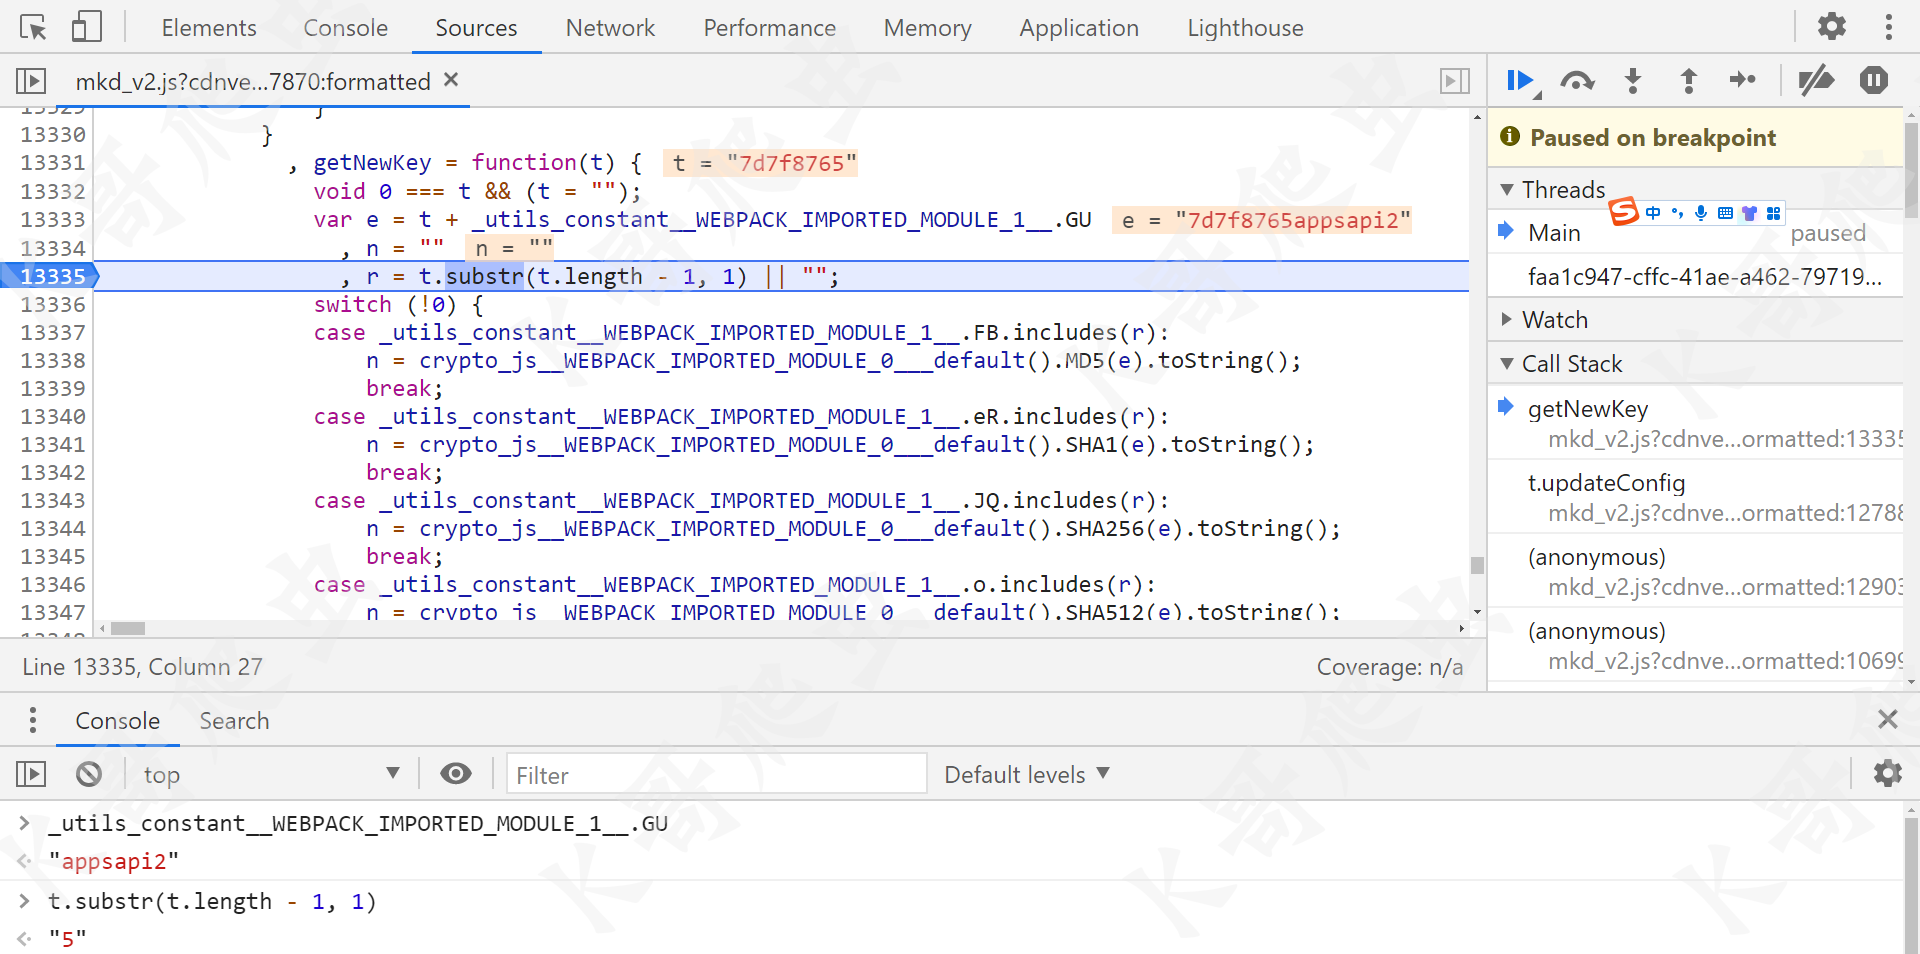Create a live expression with eye icon
The image size is (1920, 954).
(x=456, y=773)
